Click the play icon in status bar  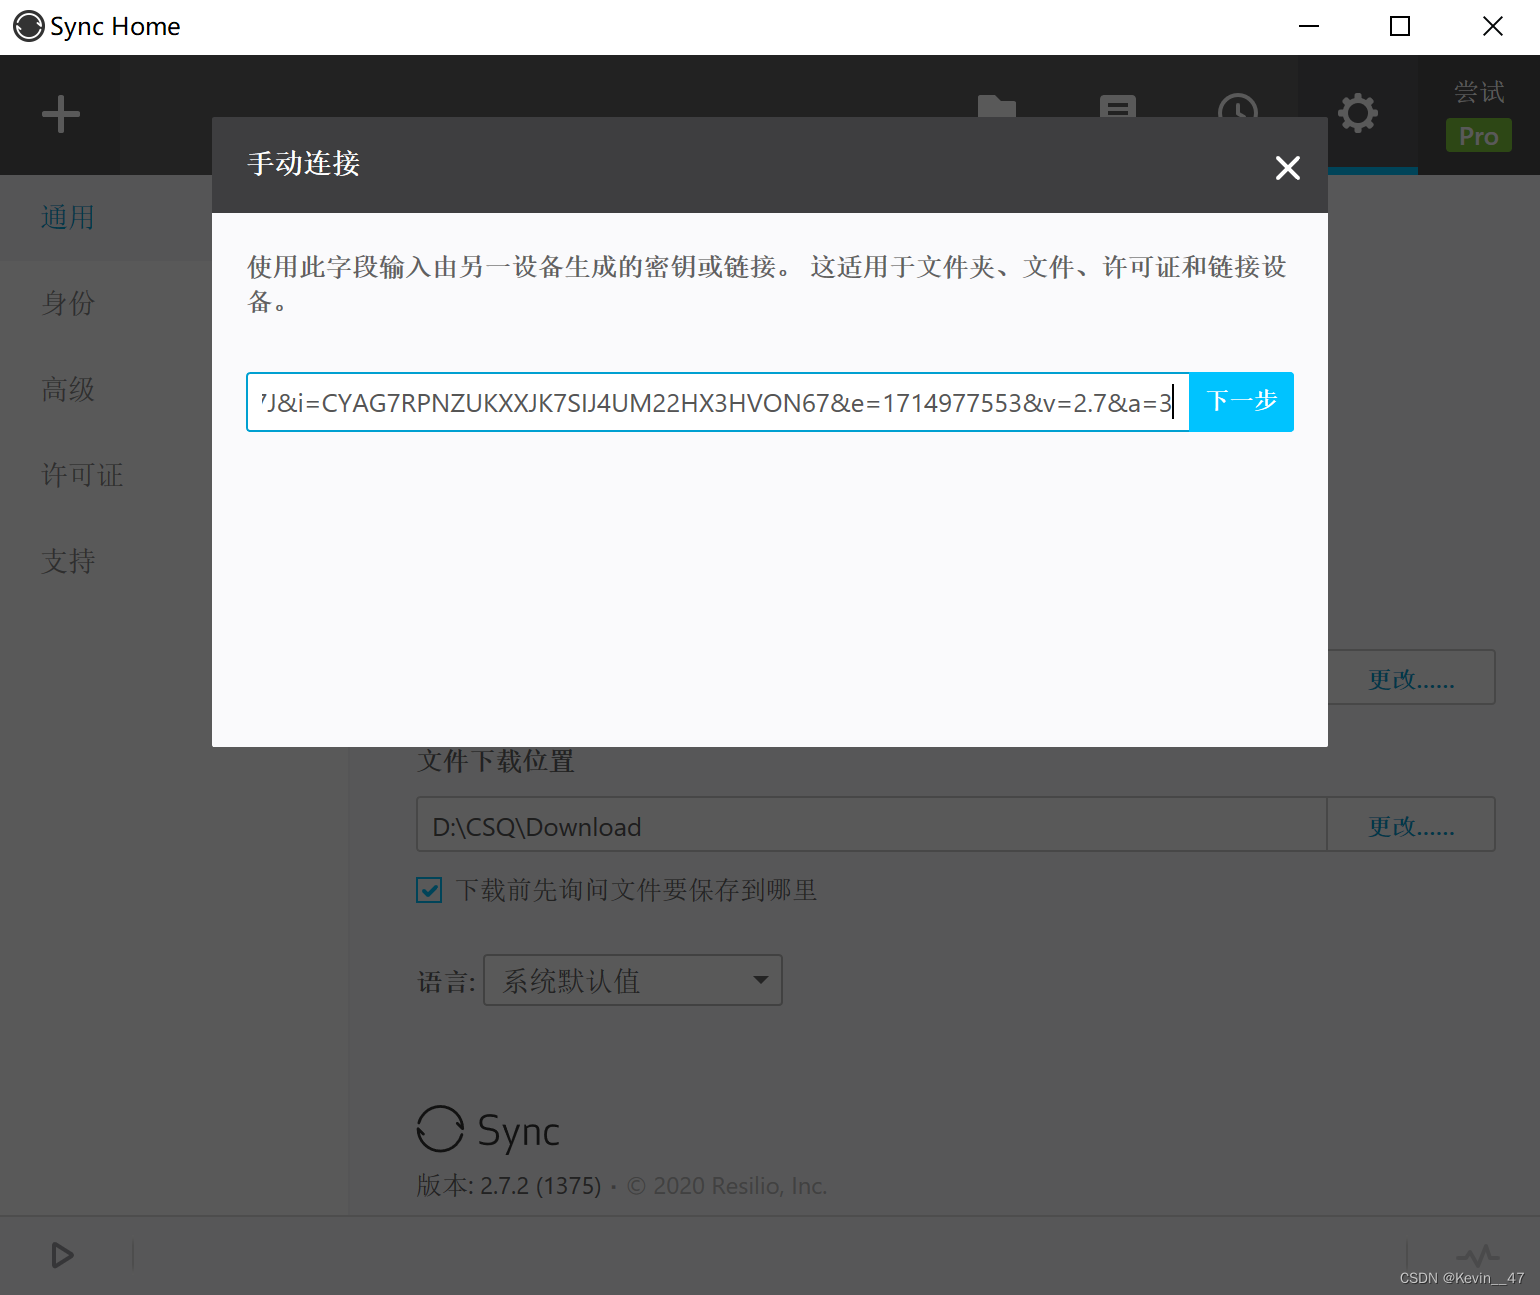(x=62, y=1254)
